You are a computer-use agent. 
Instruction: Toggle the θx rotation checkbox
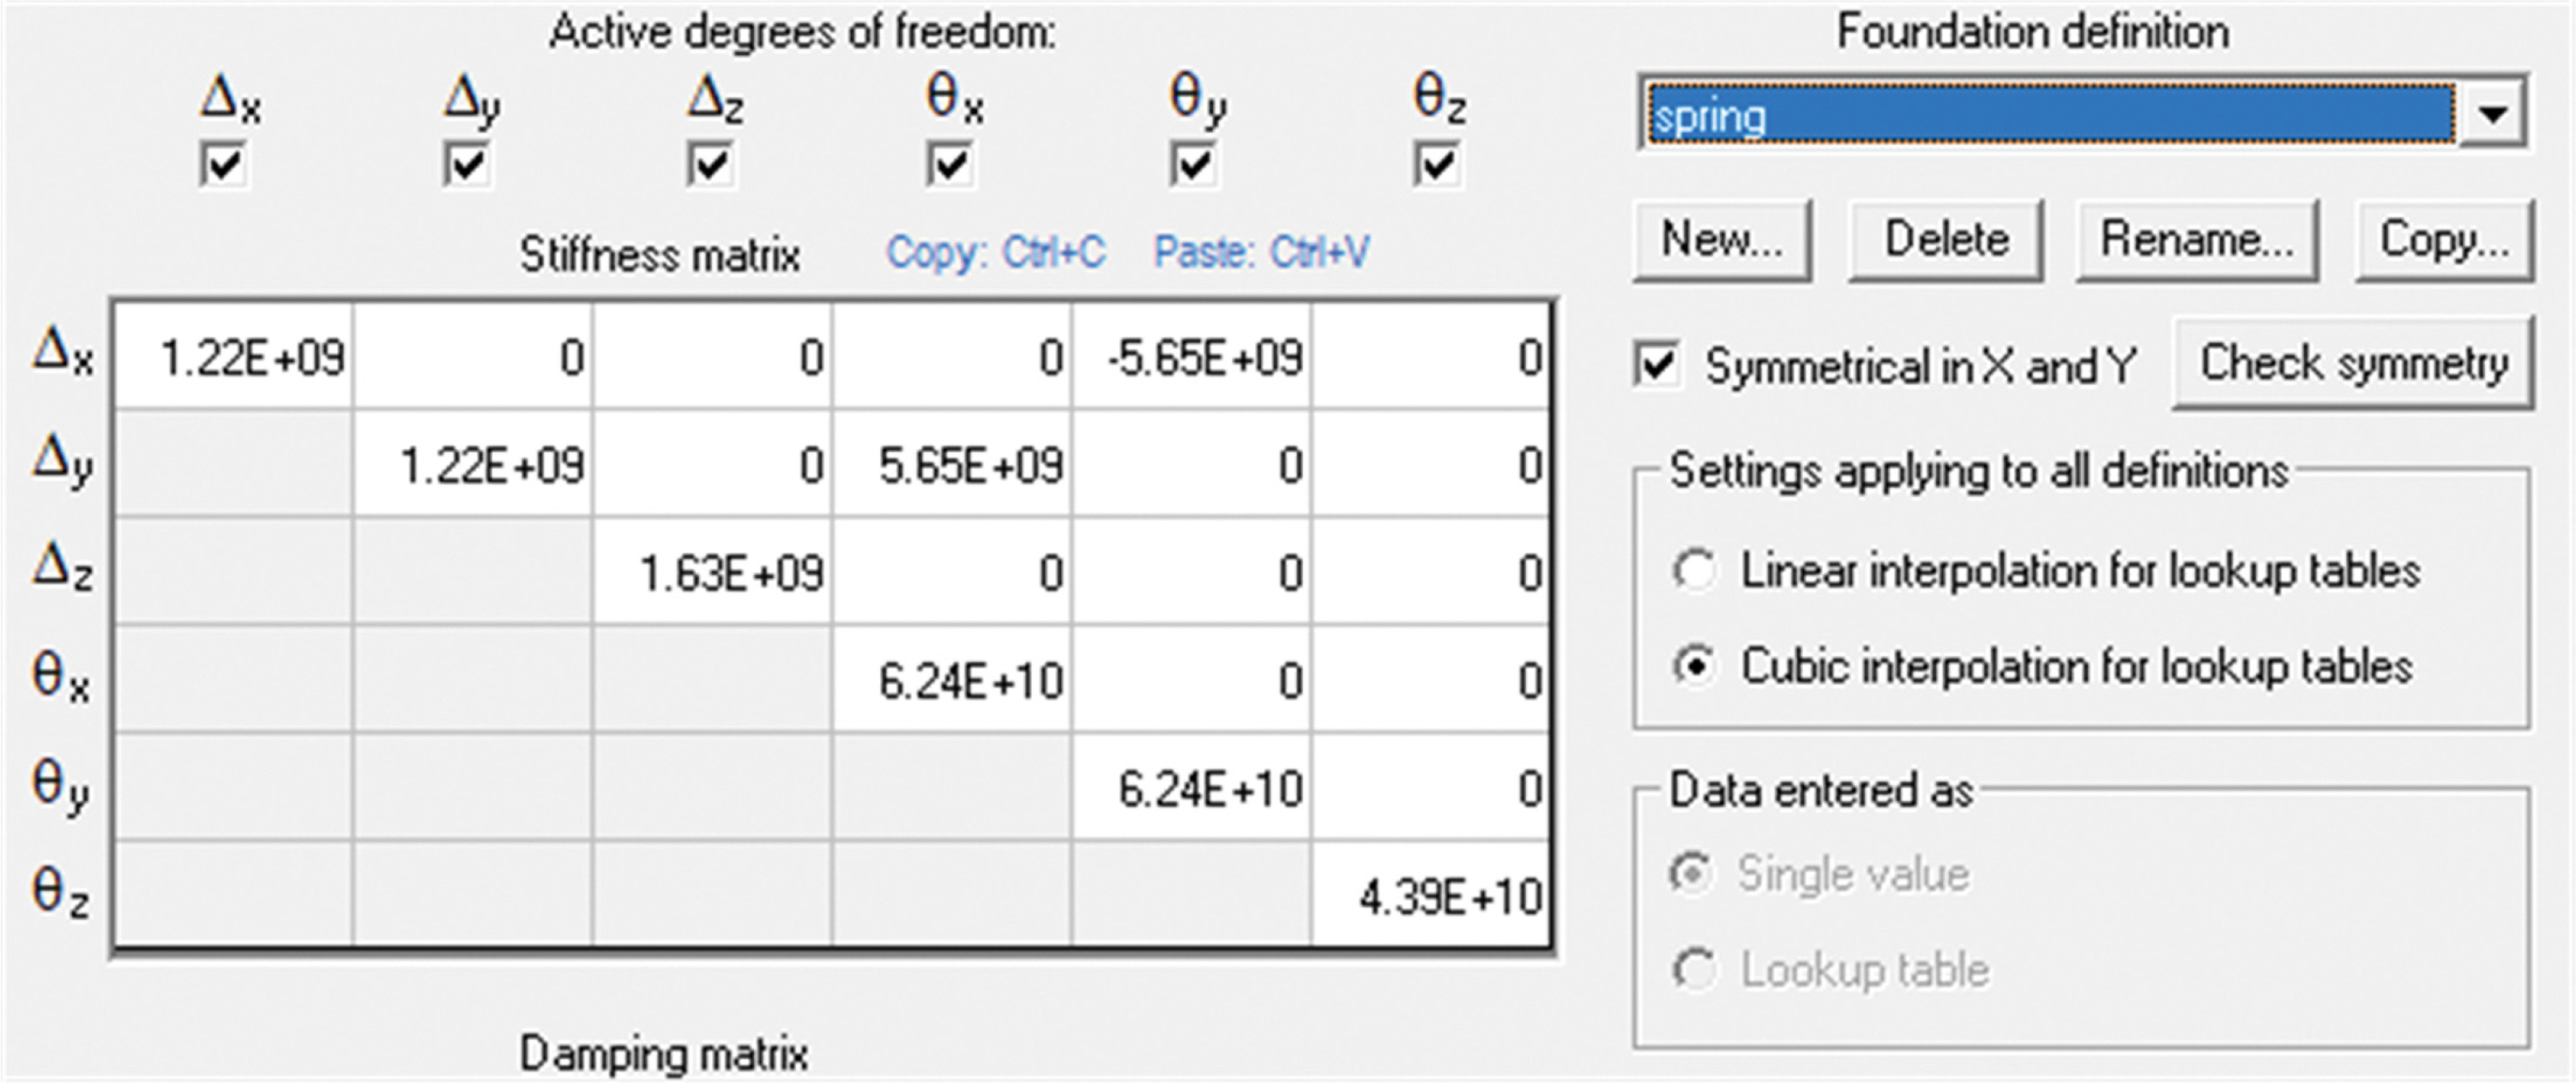click(x=950, y=165)
